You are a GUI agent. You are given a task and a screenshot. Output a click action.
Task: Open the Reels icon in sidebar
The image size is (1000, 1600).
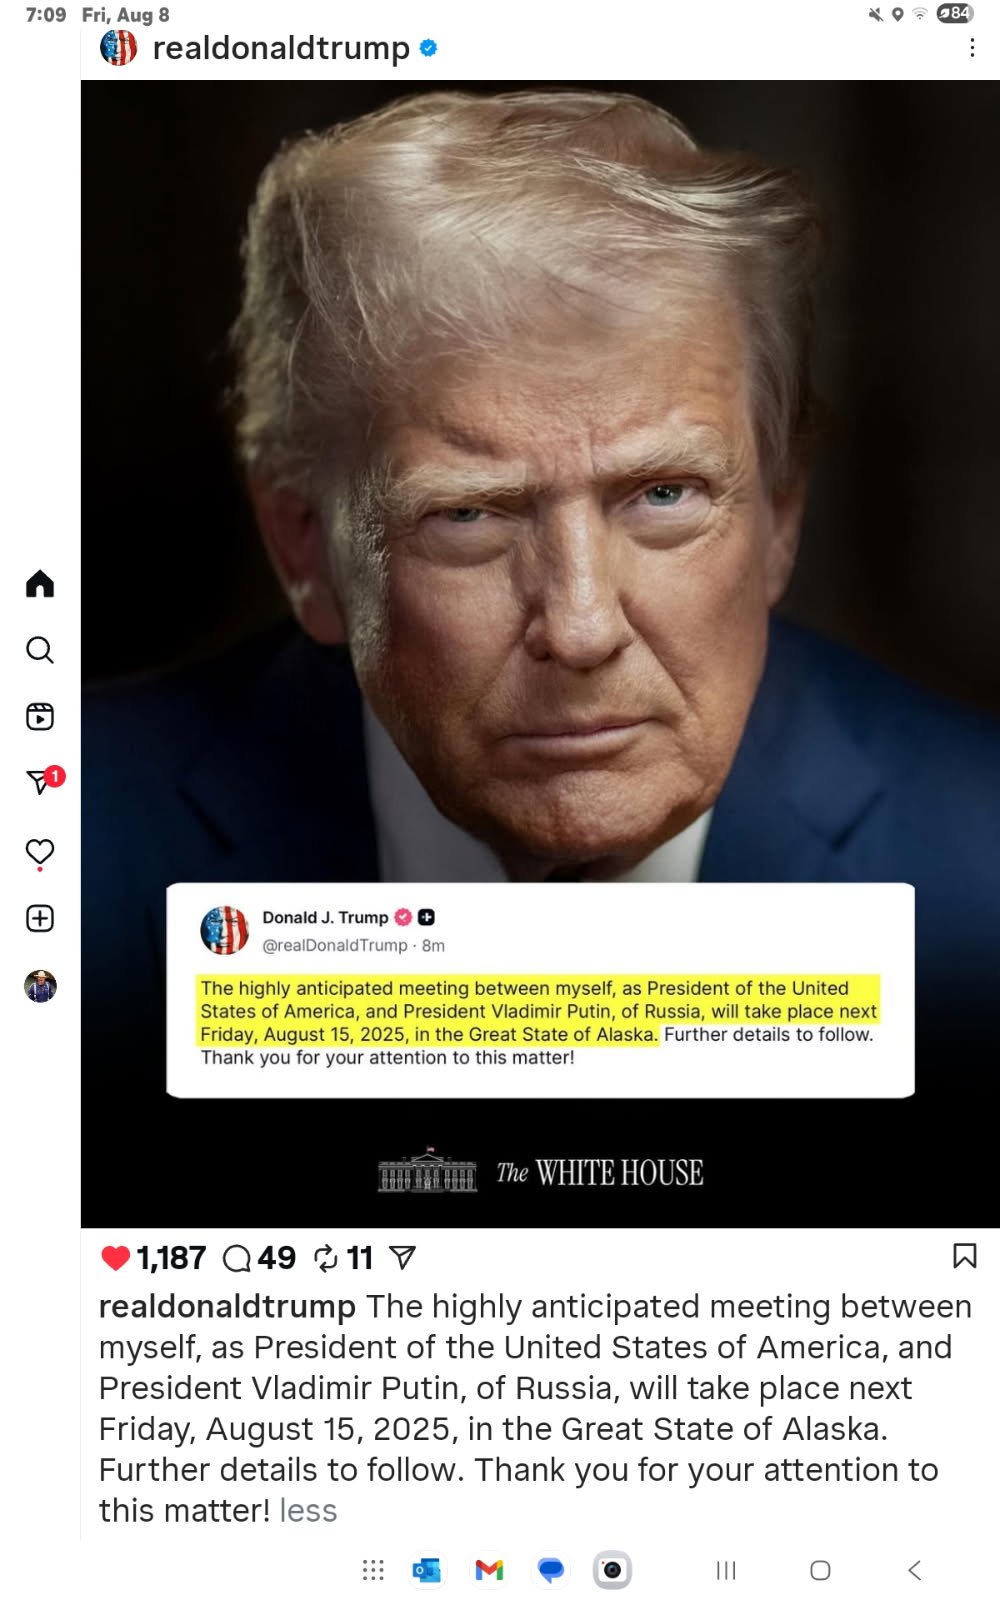(40, 716)
